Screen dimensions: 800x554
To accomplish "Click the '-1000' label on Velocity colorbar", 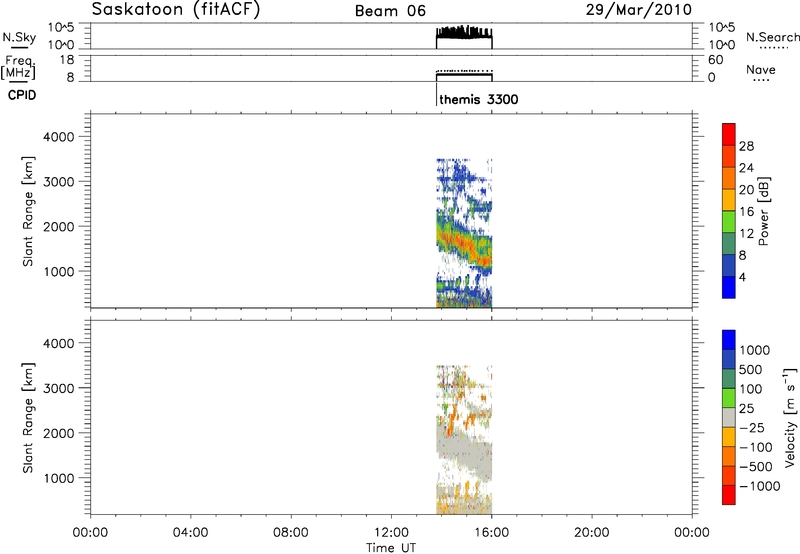I will coord(760,486).
